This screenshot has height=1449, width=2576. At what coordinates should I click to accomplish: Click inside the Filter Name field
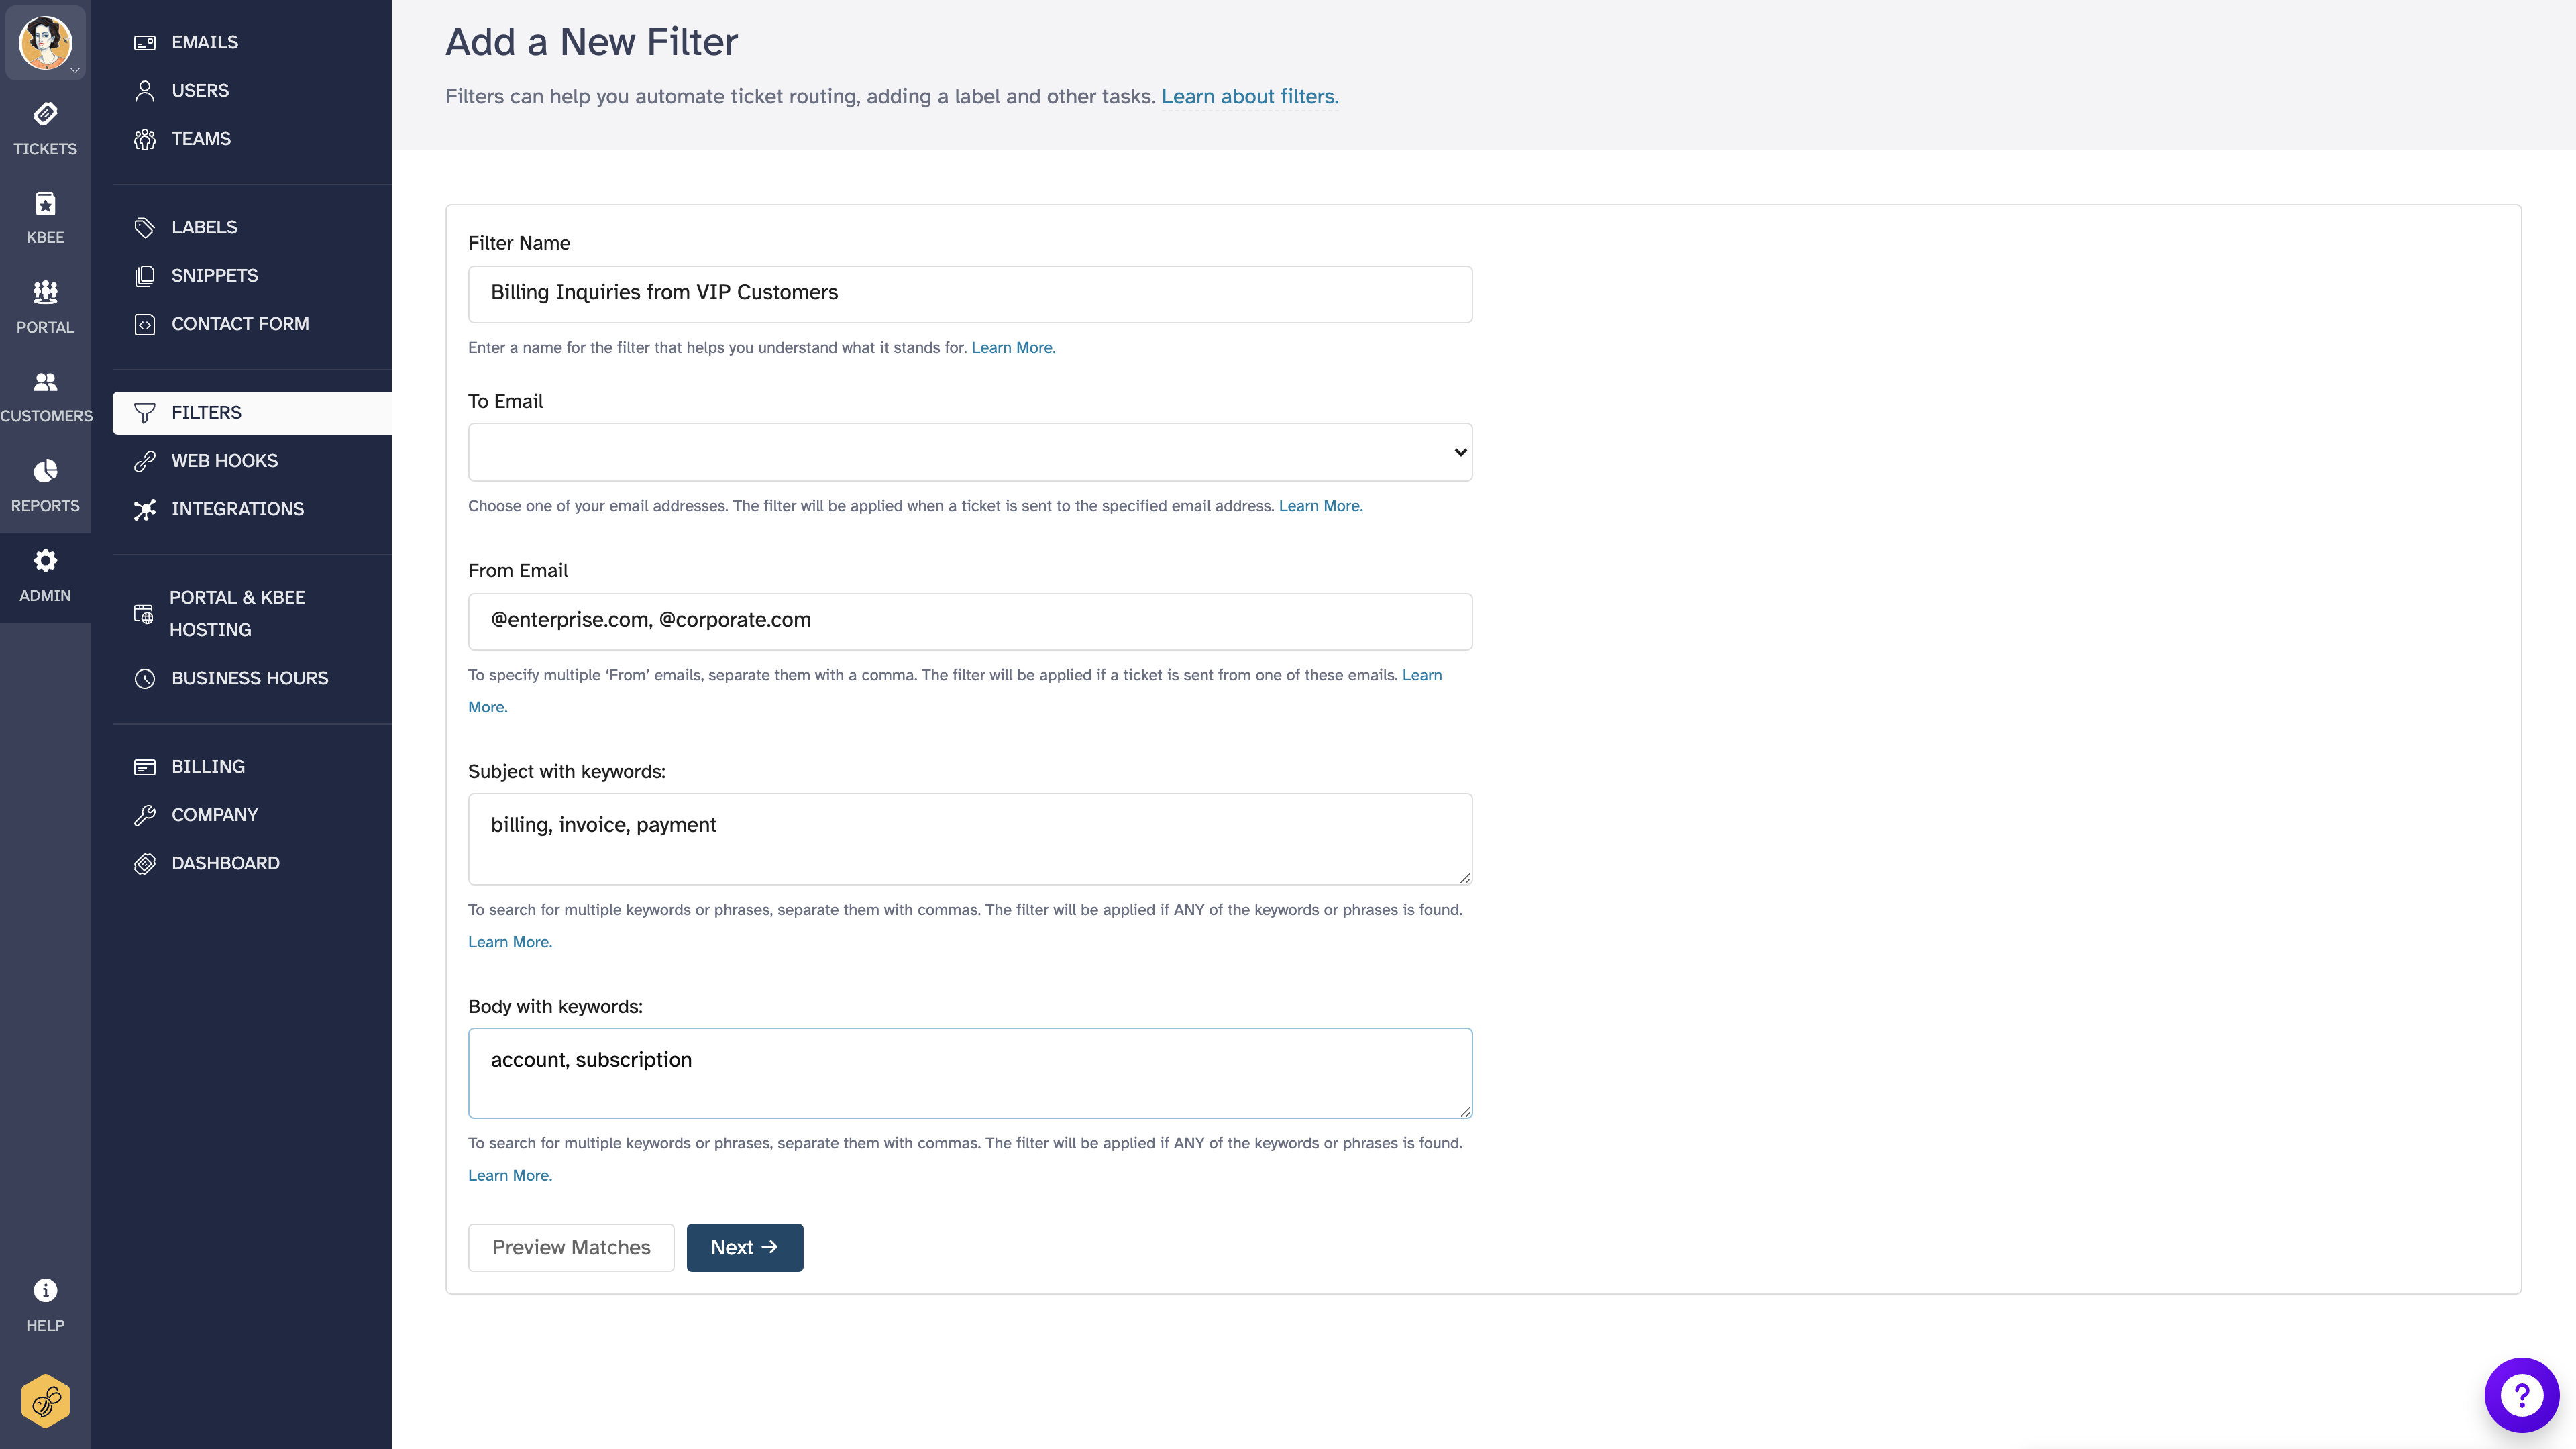968,293
